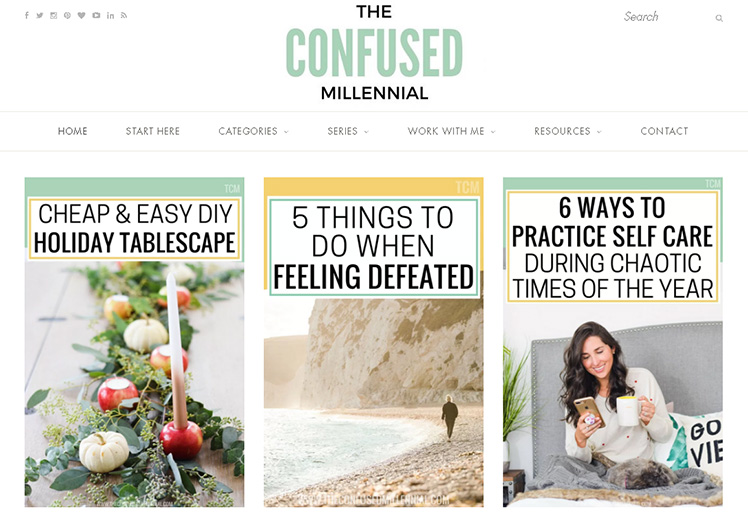Open the Instagram icon in the header
Image resolution: width=748 pixels, height=517 pixels.
pos(53,15)
